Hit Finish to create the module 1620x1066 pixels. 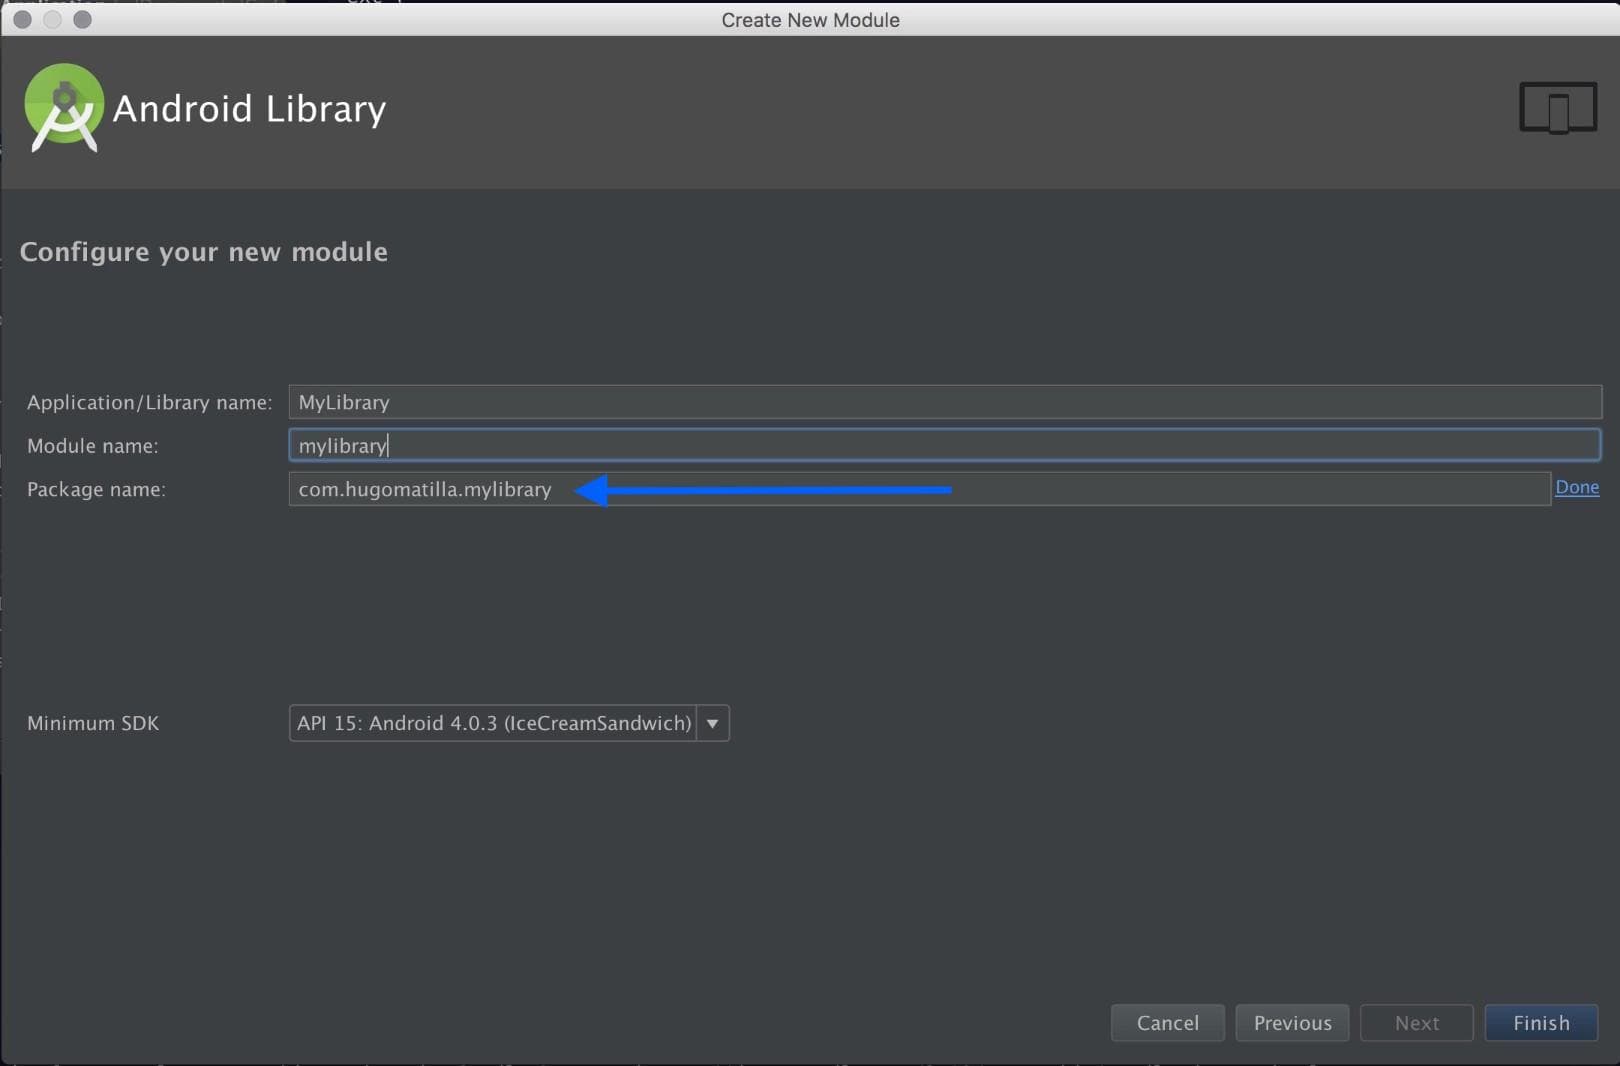[x=1540, y=1023]
